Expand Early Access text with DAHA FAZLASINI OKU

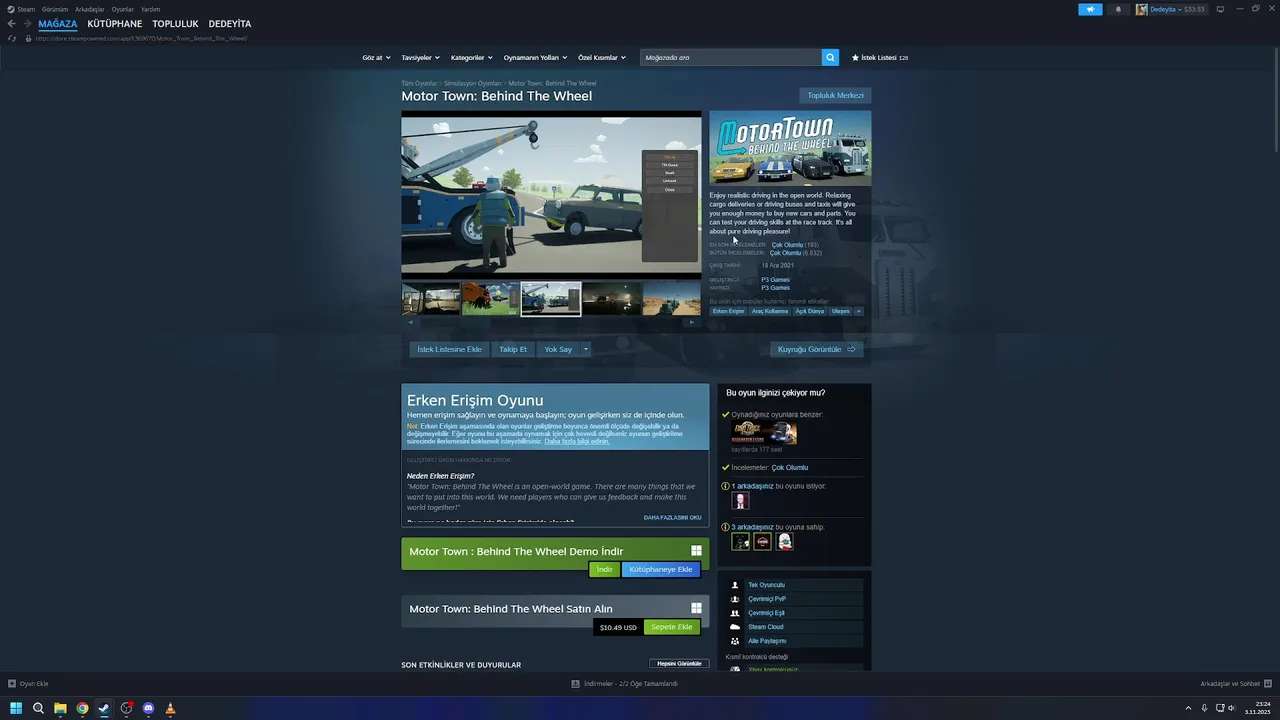(x=672, y=518)
